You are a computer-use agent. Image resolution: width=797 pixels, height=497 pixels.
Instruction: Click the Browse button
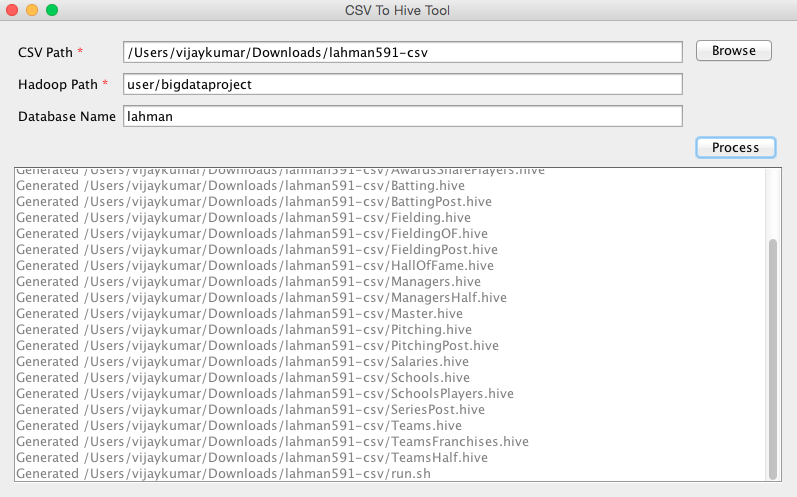tap(734, 51)
